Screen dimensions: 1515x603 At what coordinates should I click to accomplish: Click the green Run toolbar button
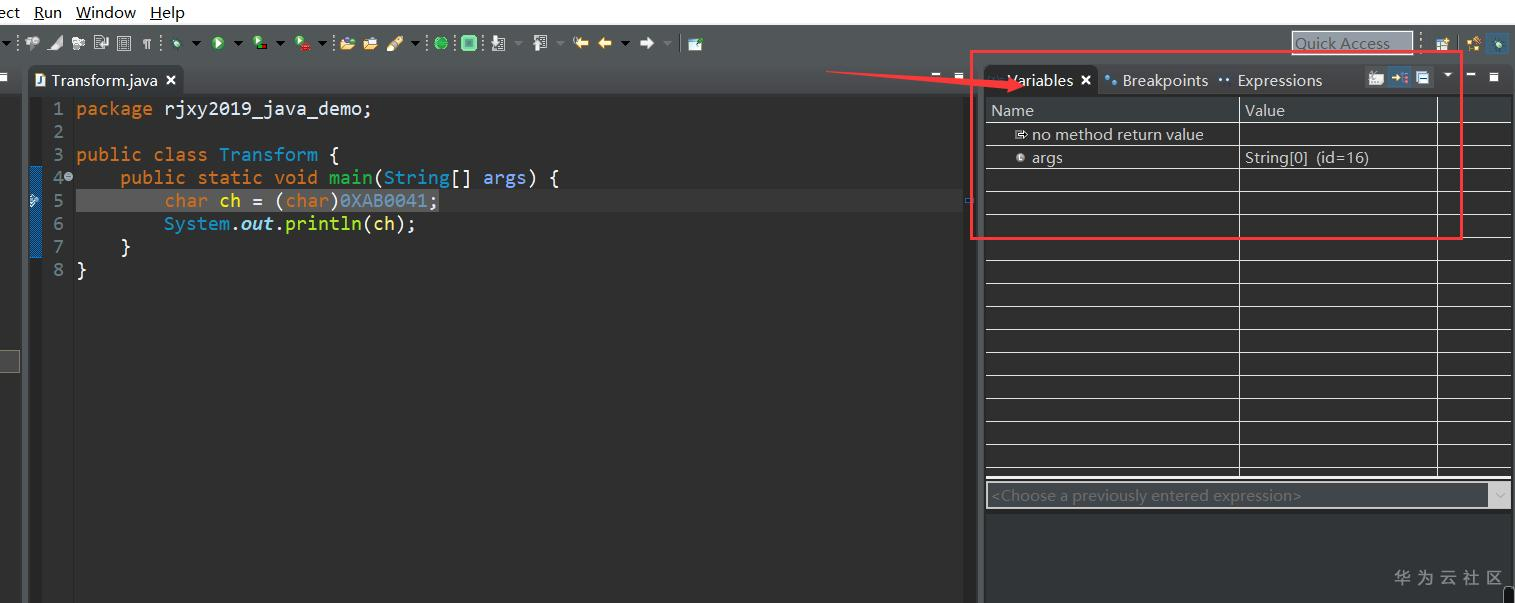(217, 43)
